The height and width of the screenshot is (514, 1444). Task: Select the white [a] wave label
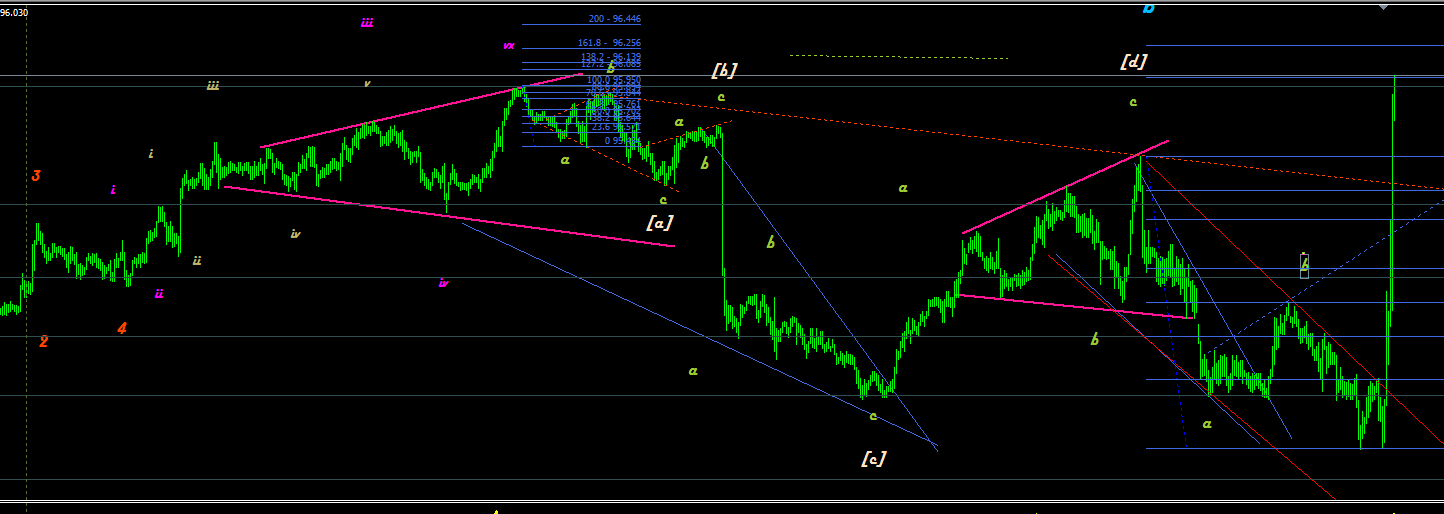pyautogui.click(x=659, y=222)
